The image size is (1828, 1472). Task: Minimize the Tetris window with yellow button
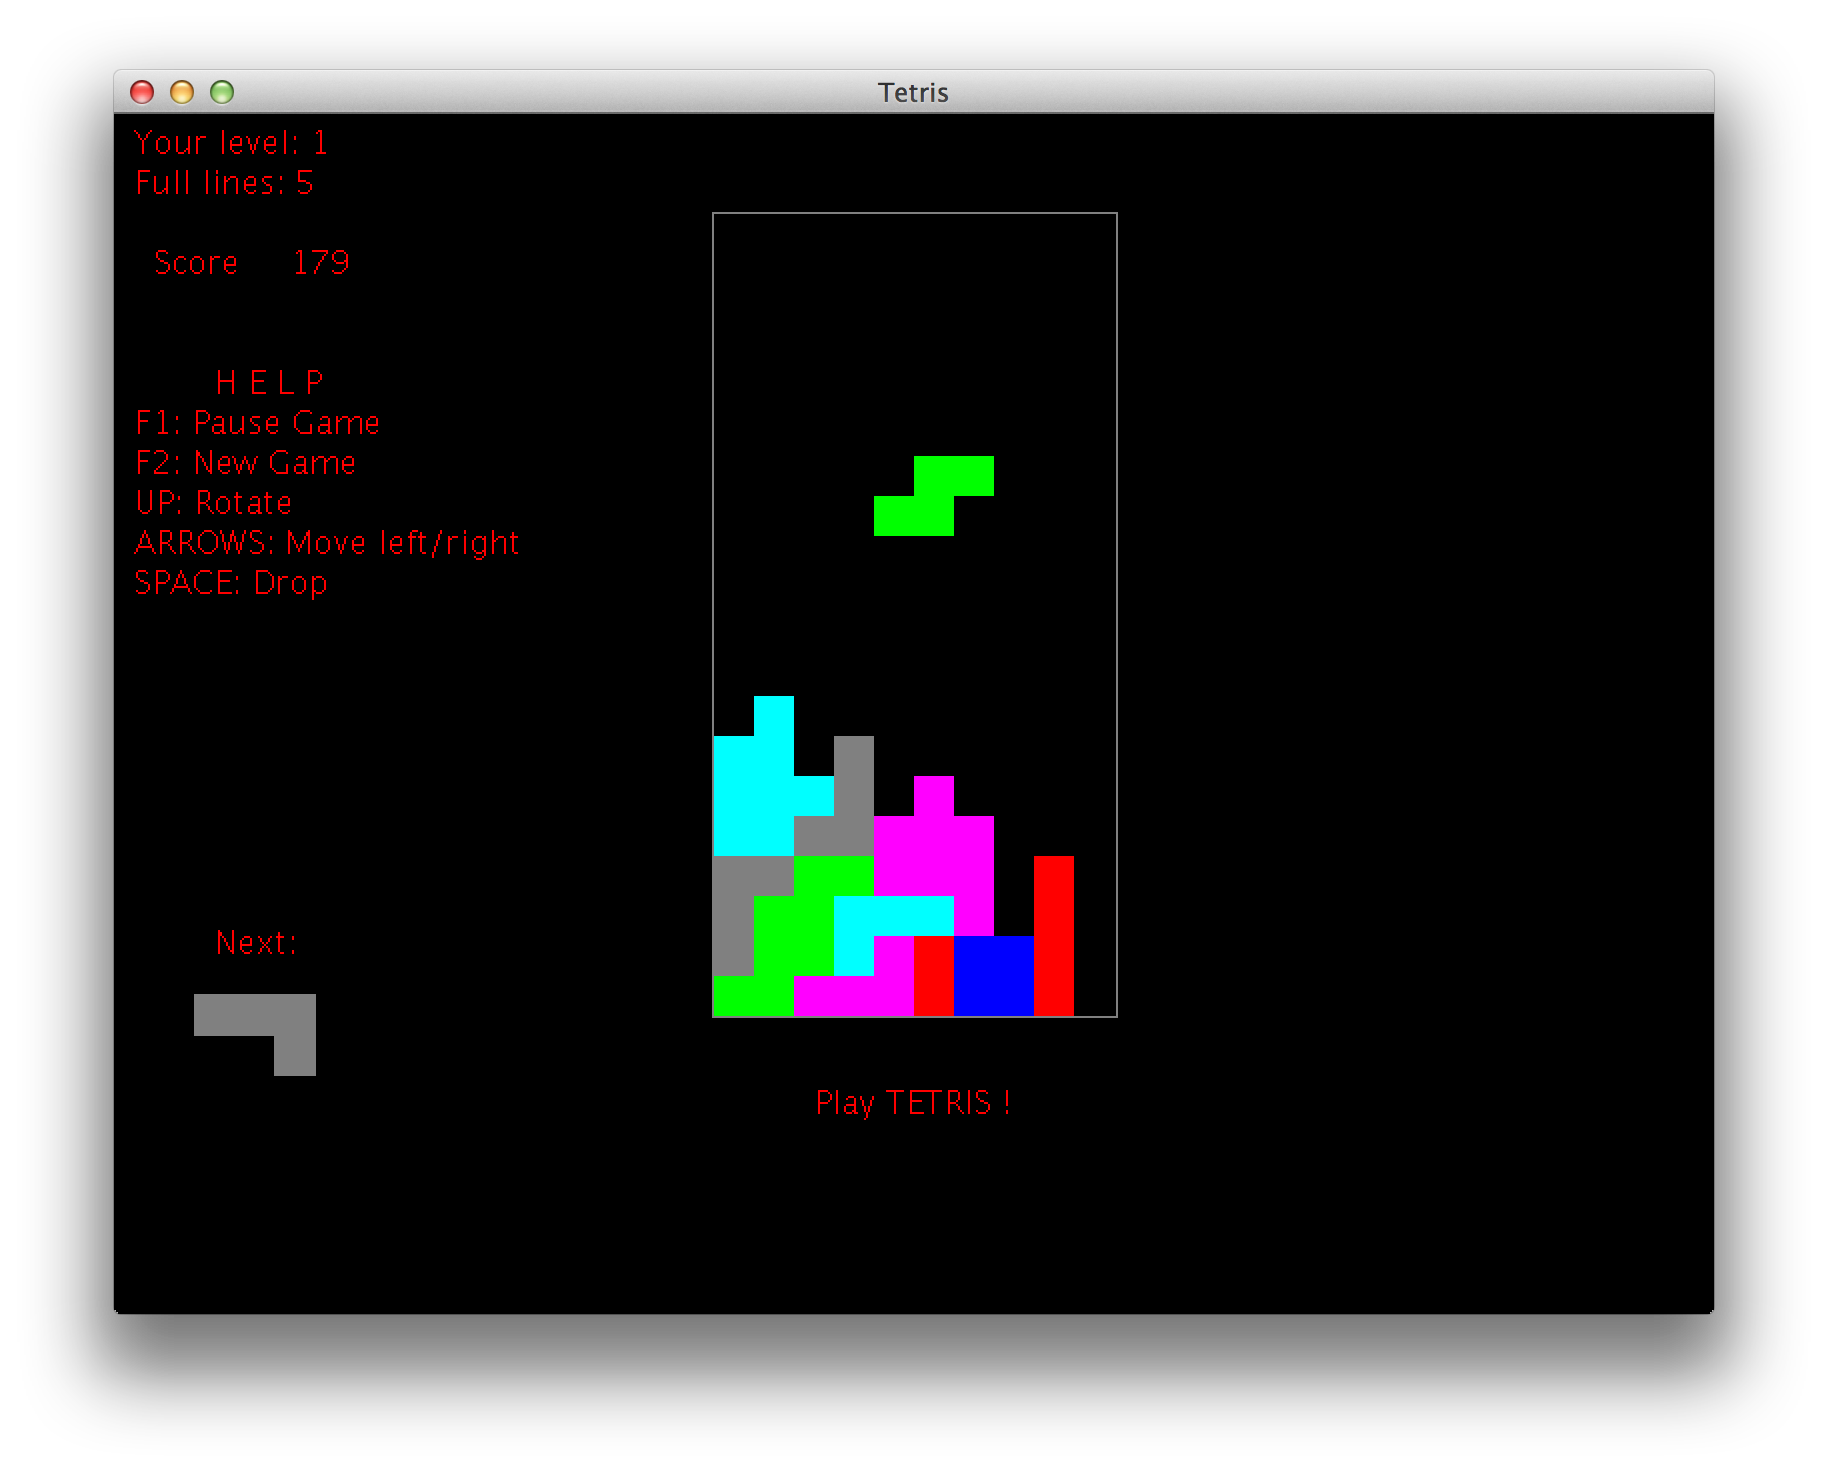(x=182, y=92)
